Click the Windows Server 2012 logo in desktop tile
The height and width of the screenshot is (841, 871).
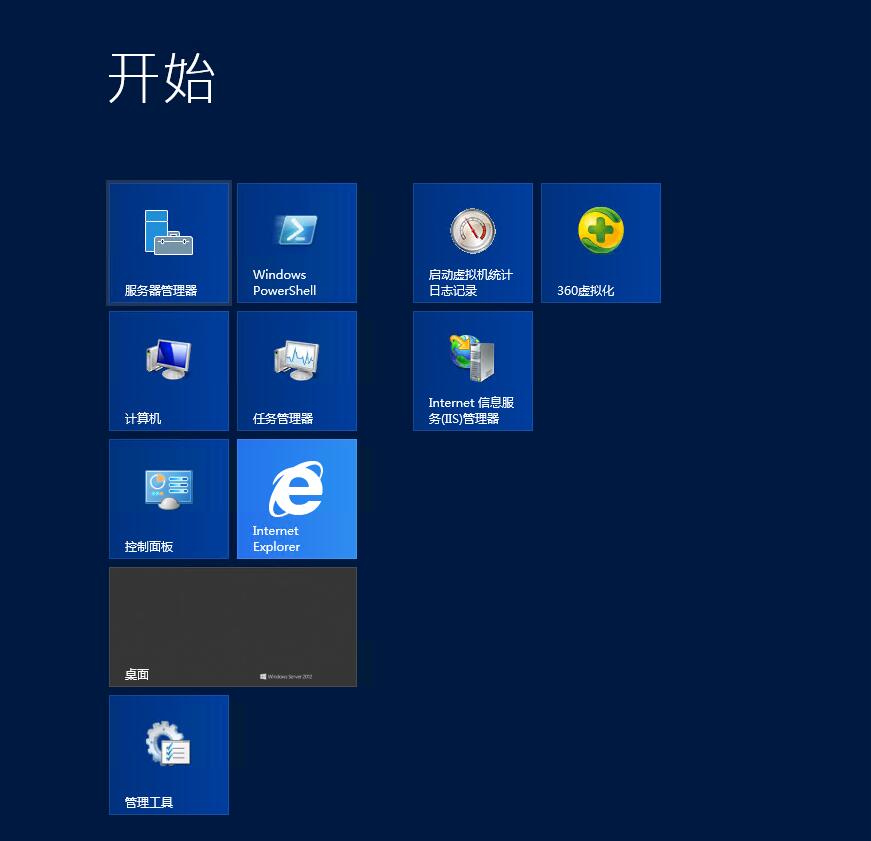tap(286, 676)
